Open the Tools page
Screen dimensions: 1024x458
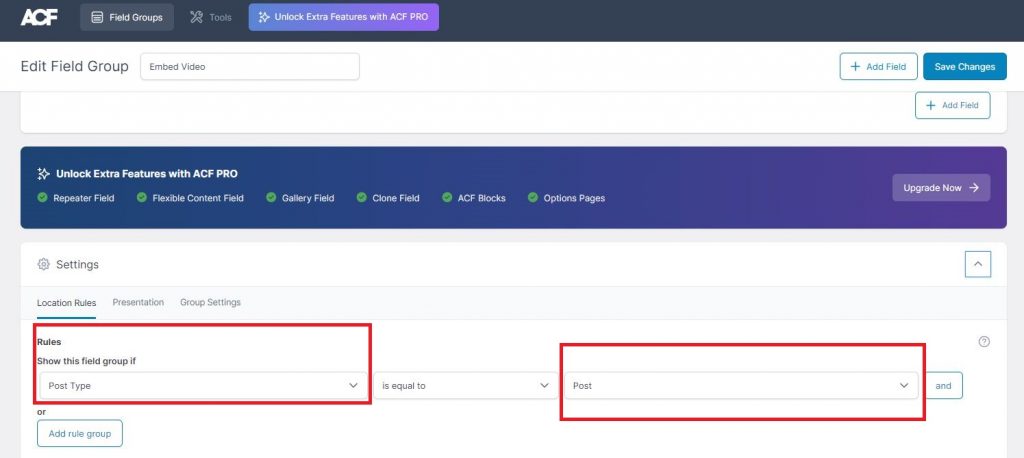(x=210, y=17)
